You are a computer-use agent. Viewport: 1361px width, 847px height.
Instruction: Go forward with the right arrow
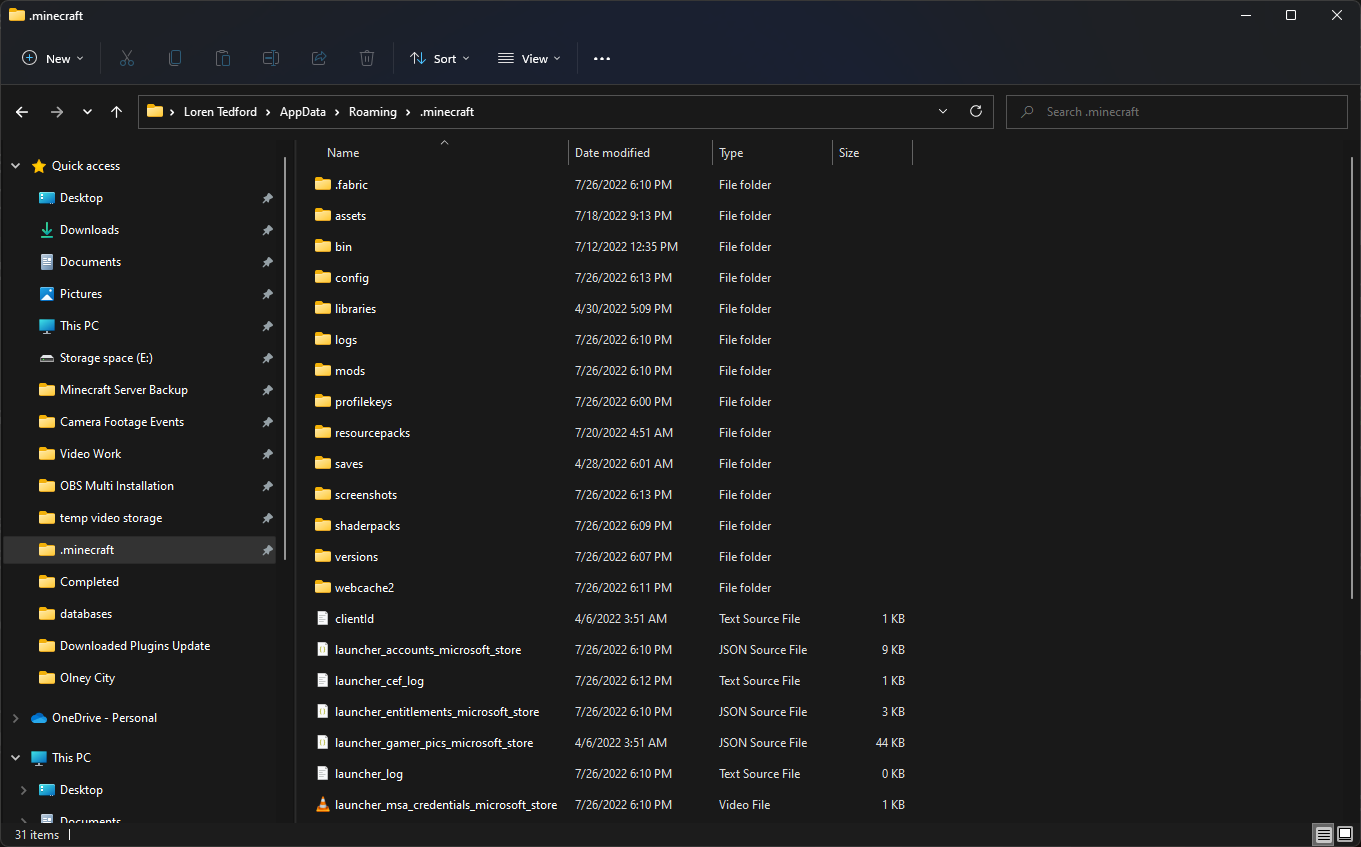click(56, 112)
